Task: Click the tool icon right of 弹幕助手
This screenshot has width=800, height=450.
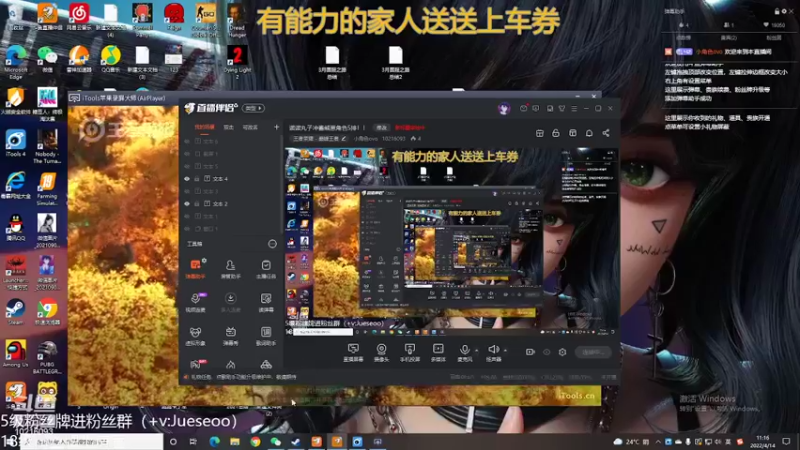Action: point(231,268)
